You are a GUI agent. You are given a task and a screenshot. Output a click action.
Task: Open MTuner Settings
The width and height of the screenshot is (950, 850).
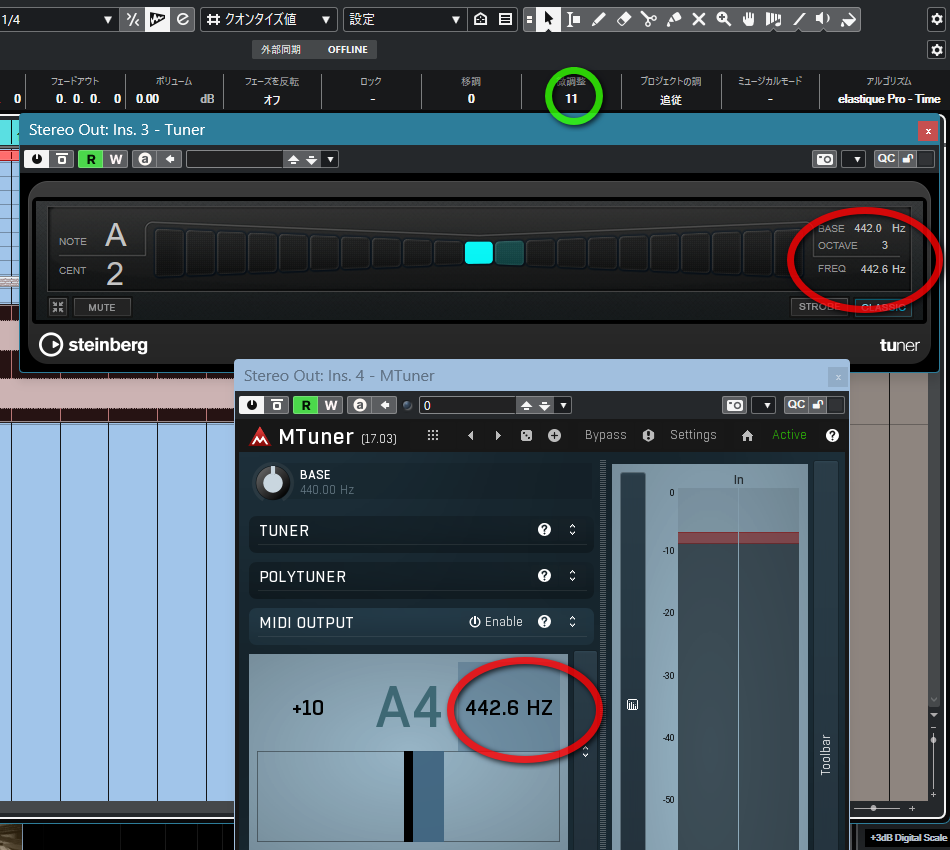(693, 435)
